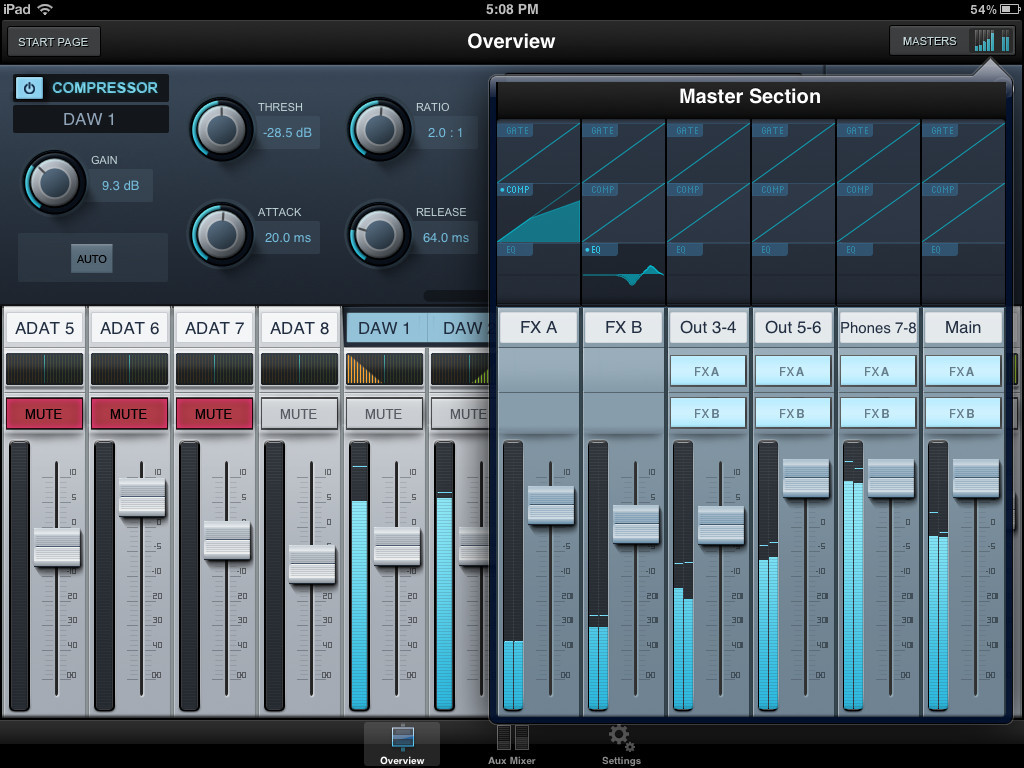Click the Main fader handle
1024x768 pixels.
(x=976, y=478)
